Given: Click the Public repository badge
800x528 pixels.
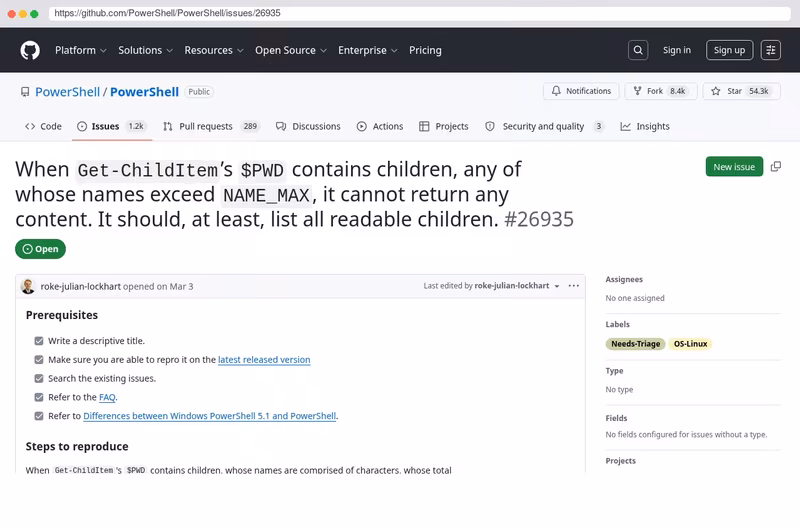Looking at the screenshot, I should (x=199, y=92).
